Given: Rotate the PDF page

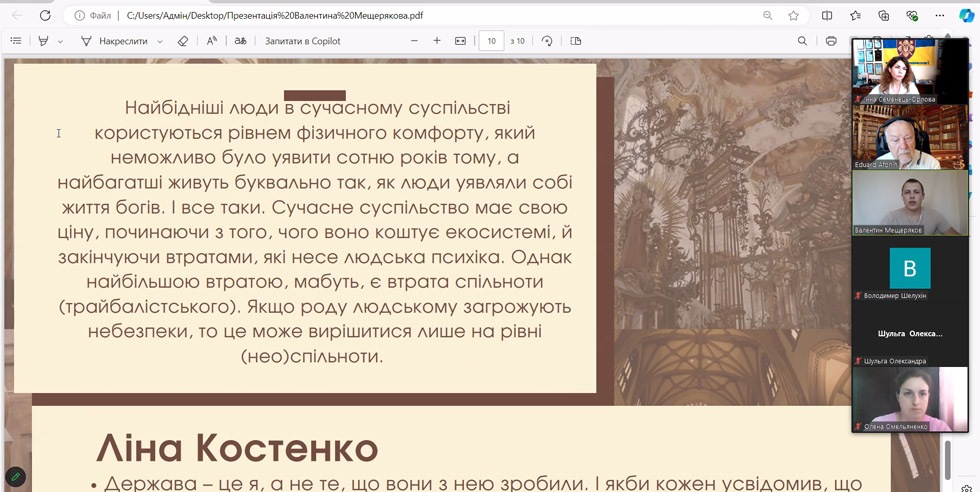Looking at the screenshot, I should point(547,41).
